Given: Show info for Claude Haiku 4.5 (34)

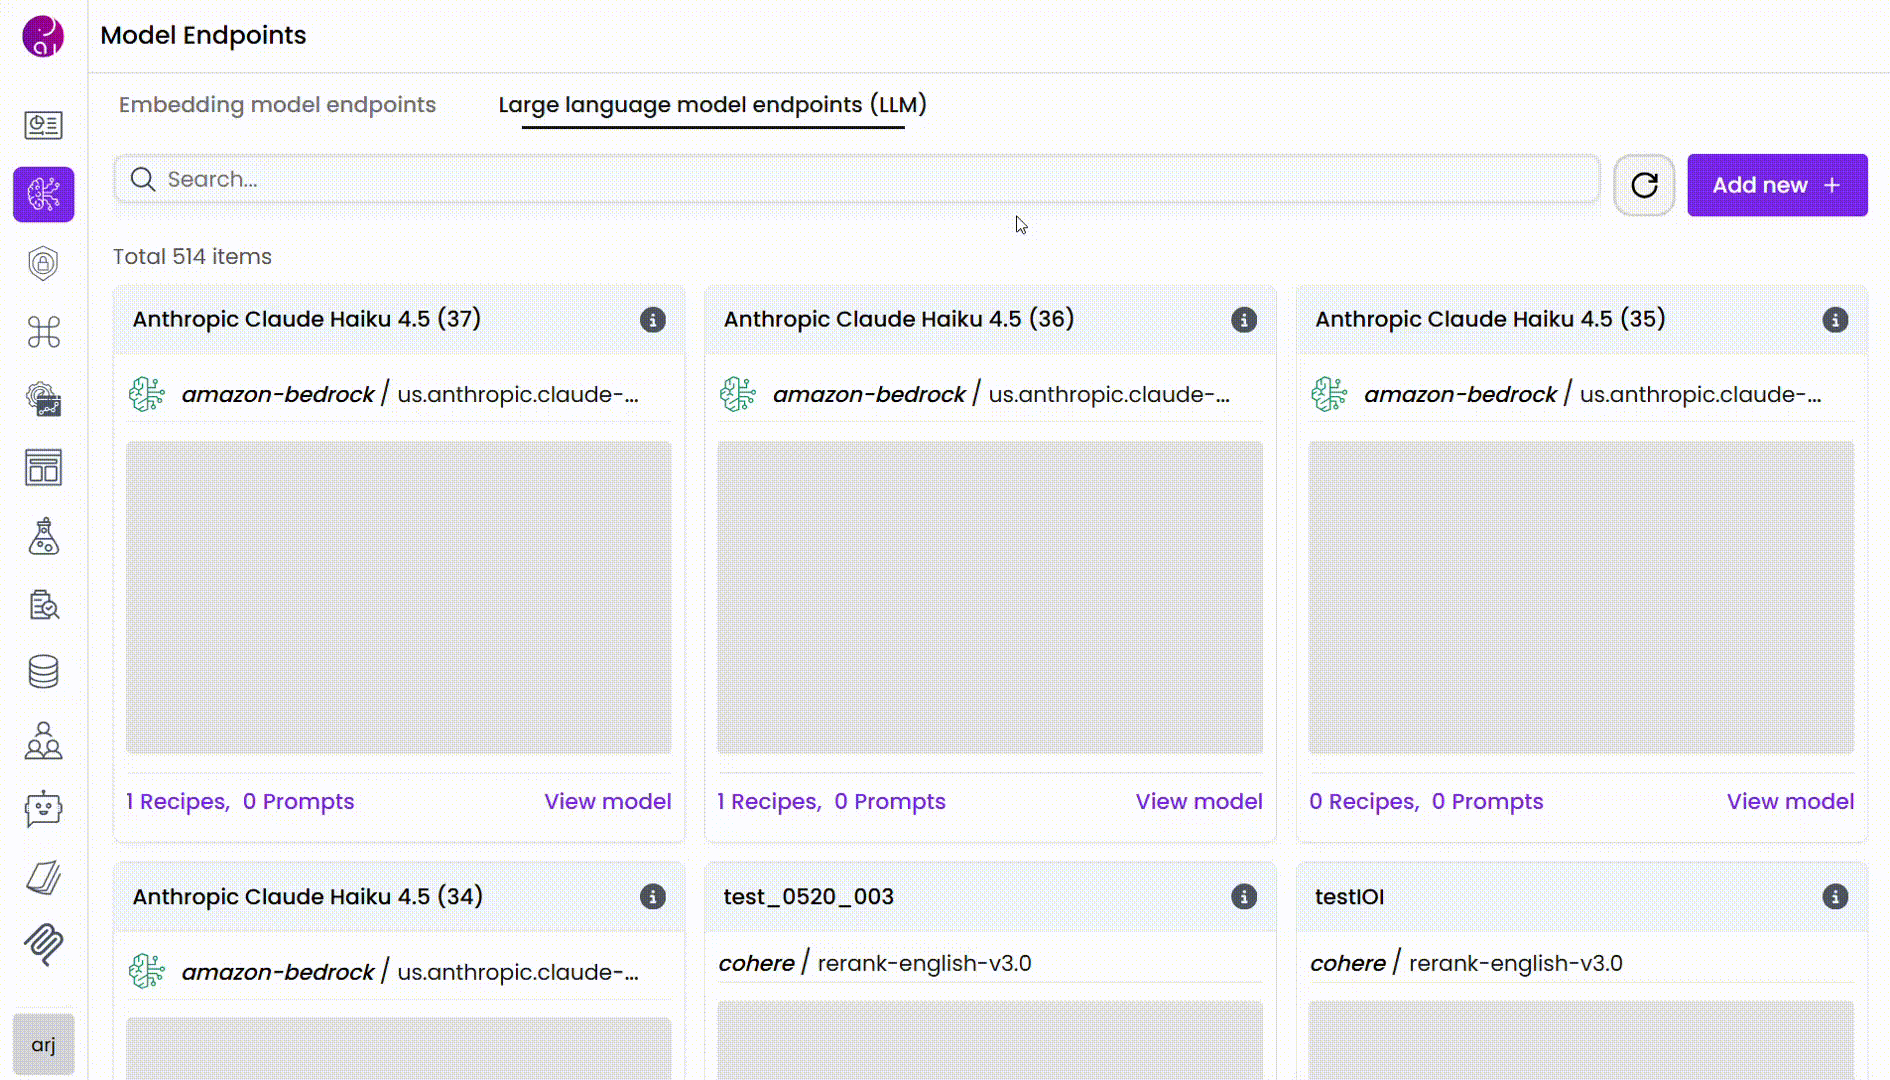Looking at the screenshot, I should coord(652,897).
